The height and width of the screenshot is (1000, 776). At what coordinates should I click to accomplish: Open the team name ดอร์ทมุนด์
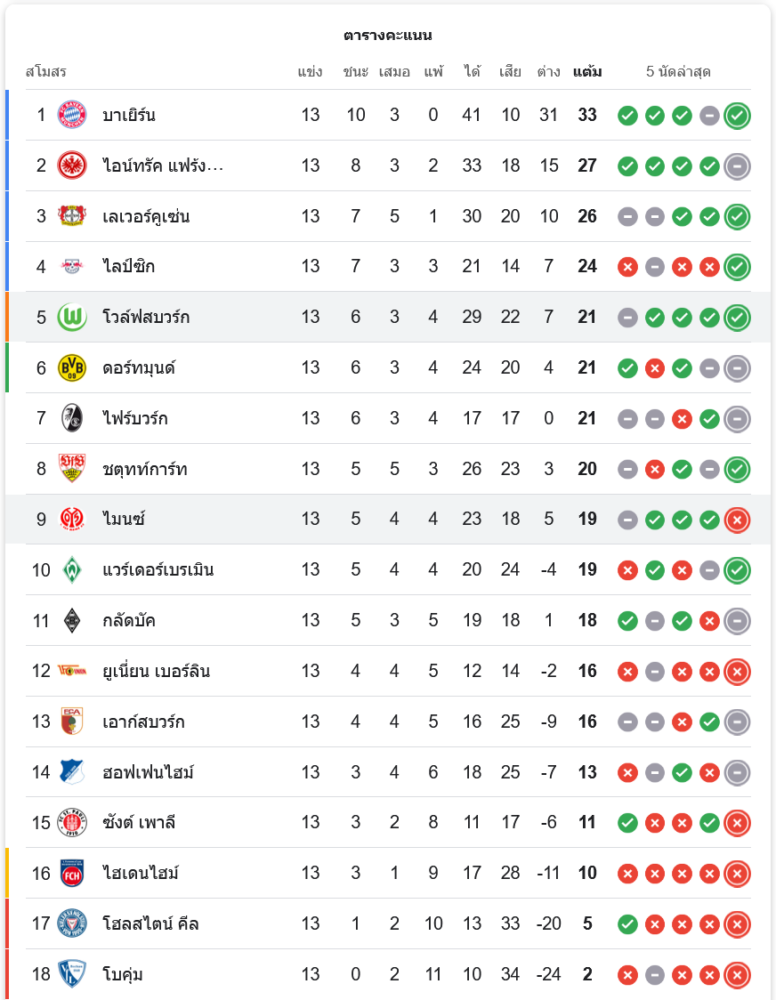(x=139, y=368)
